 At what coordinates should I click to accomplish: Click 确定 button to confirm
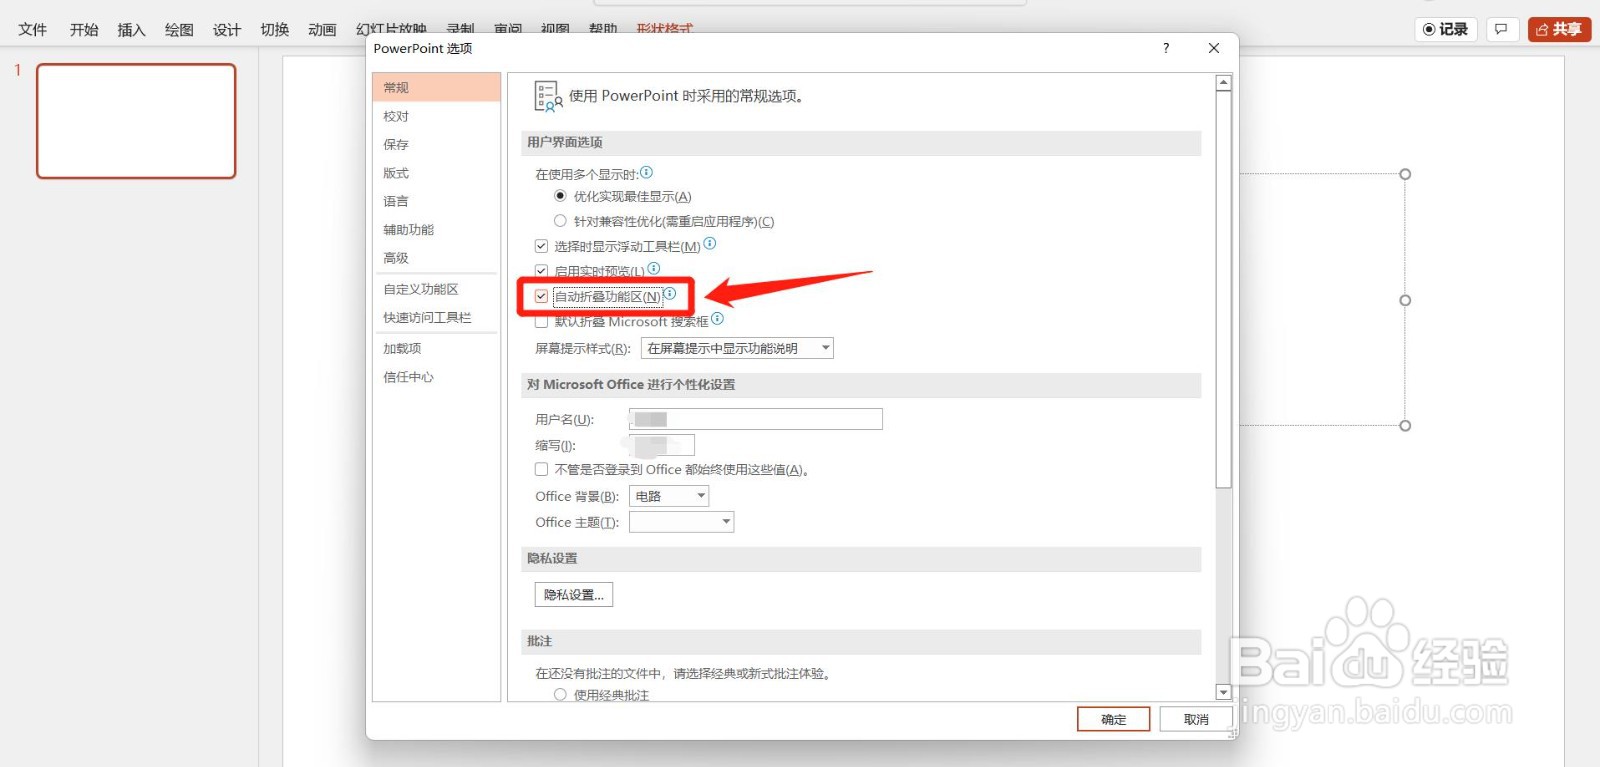[1113, 719]
